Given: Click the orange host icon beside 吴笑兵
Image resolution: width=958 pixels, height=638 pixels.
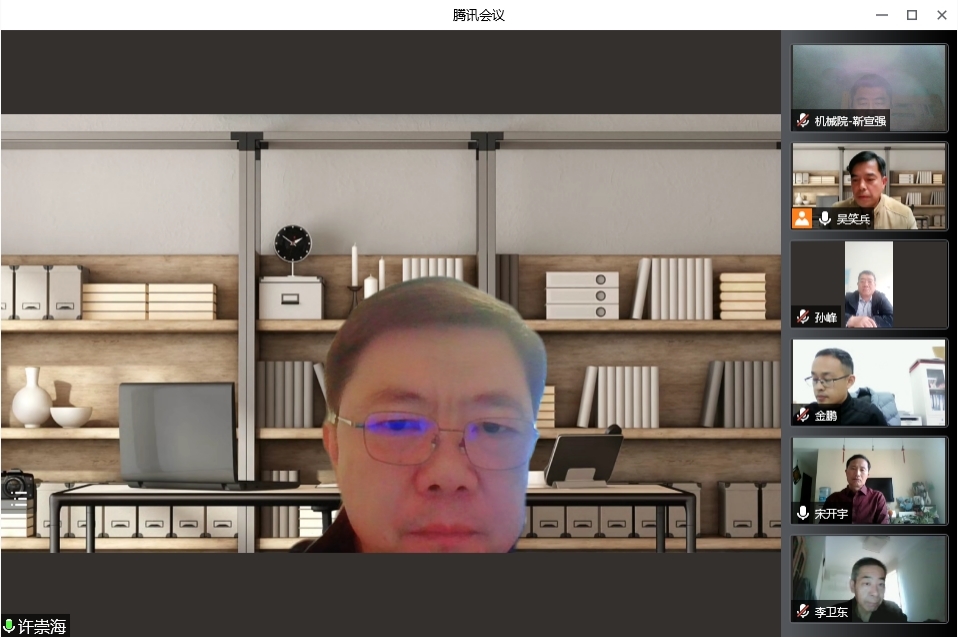Looking at the screenshot, I should (x=802, y=218).
